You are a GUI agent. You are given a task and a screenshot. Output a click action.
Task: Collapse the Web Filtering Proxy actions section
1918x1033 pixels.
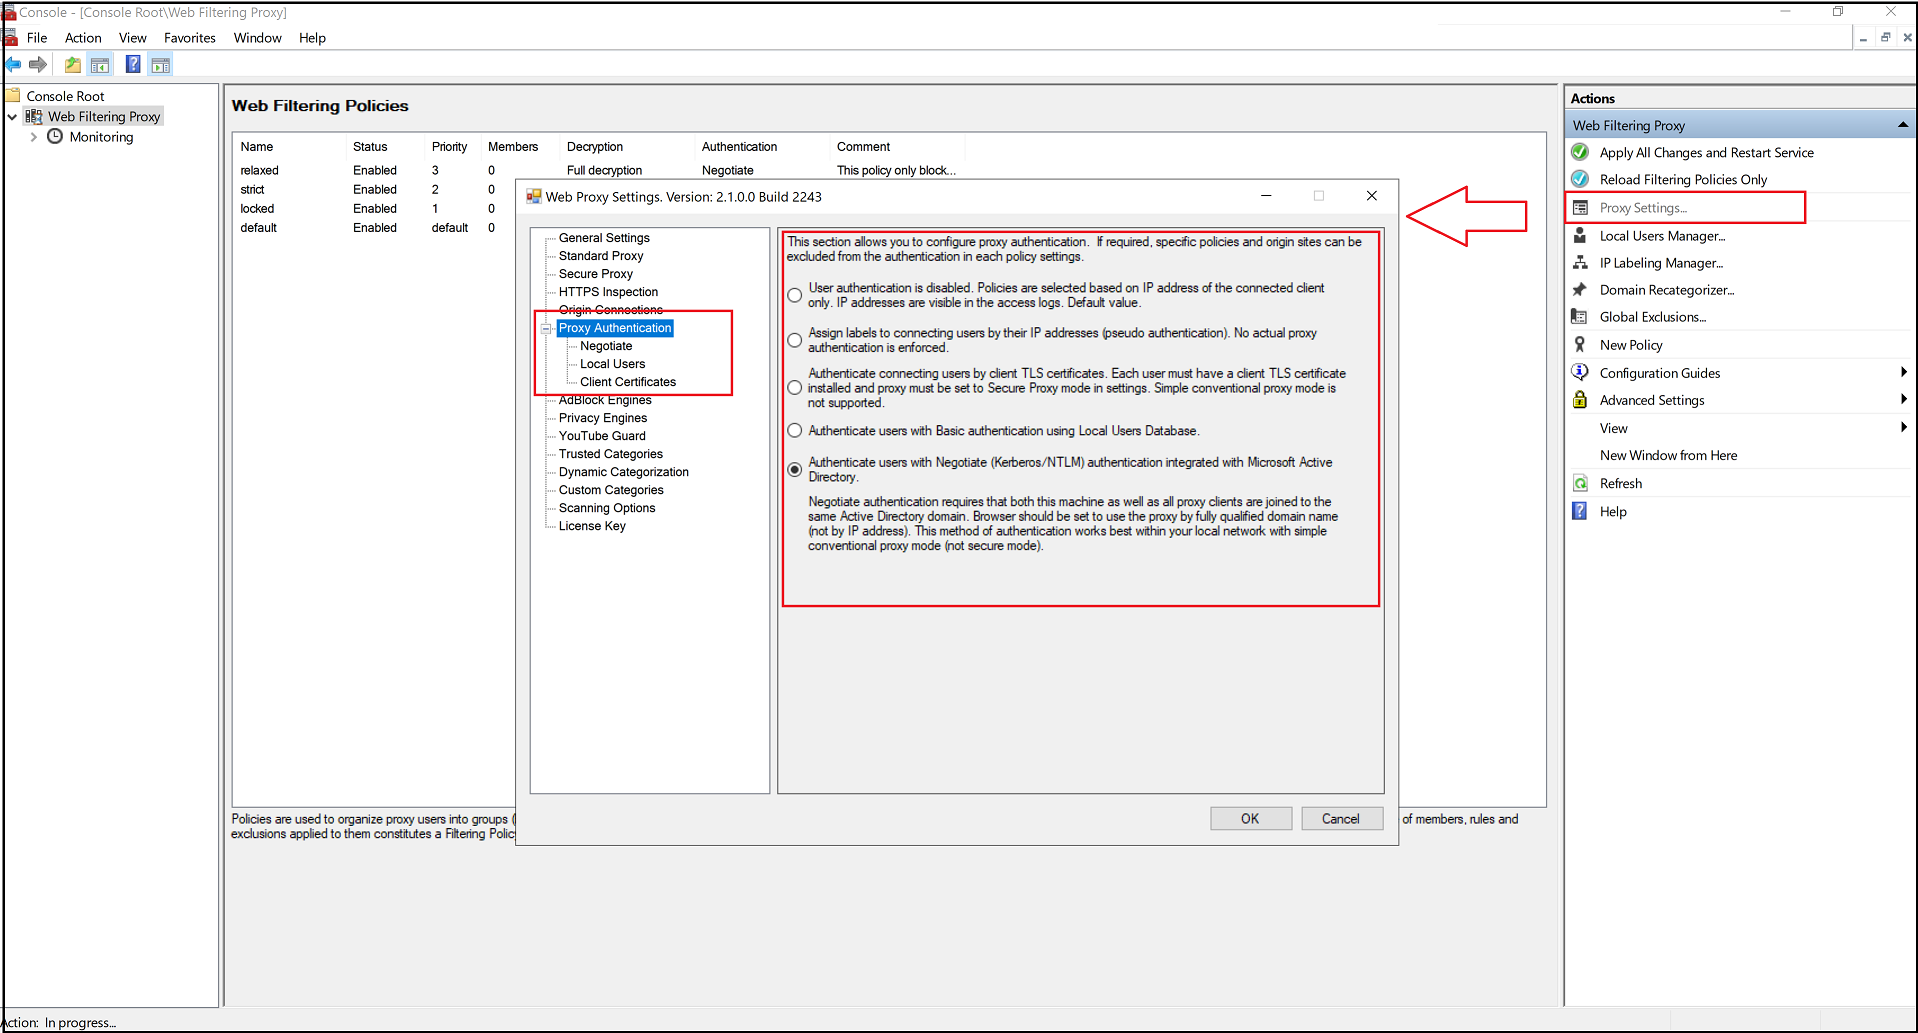[1902, 125]
